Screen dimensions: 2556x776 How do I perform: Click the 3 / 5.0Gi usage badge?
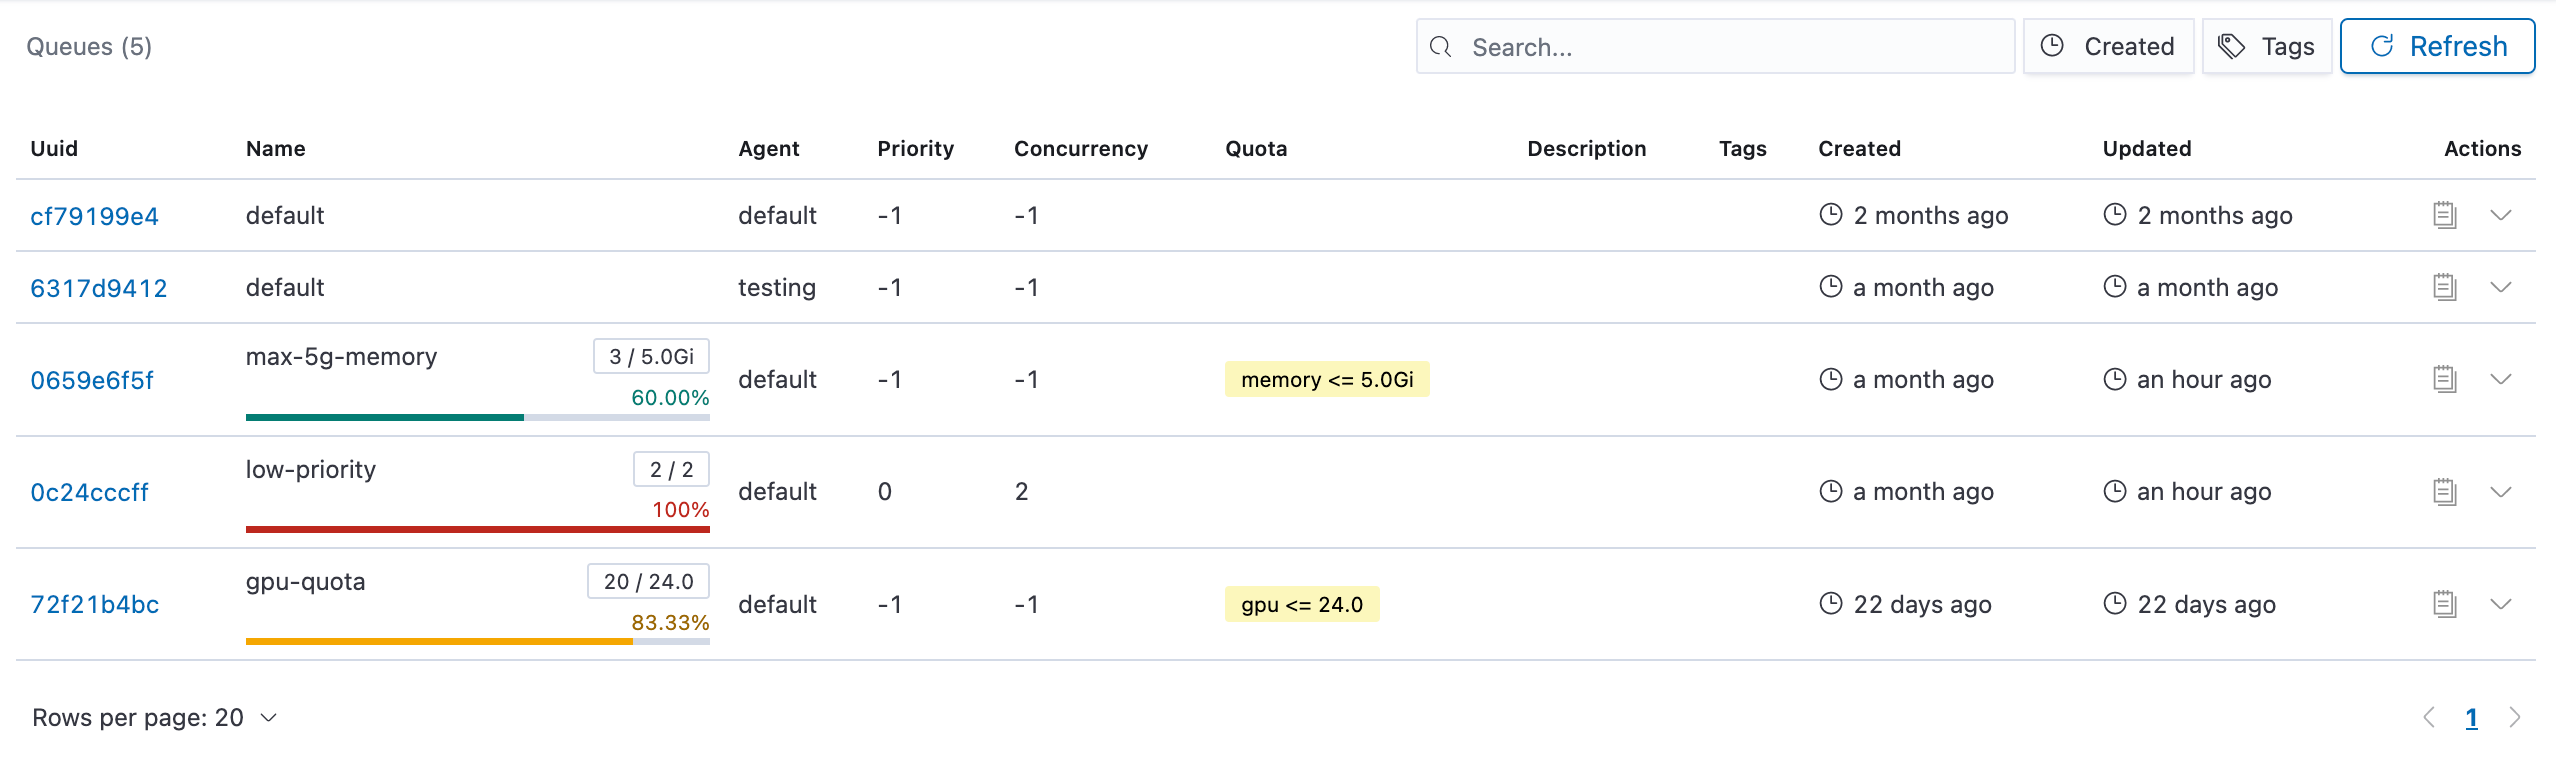[x=651, y=356]
